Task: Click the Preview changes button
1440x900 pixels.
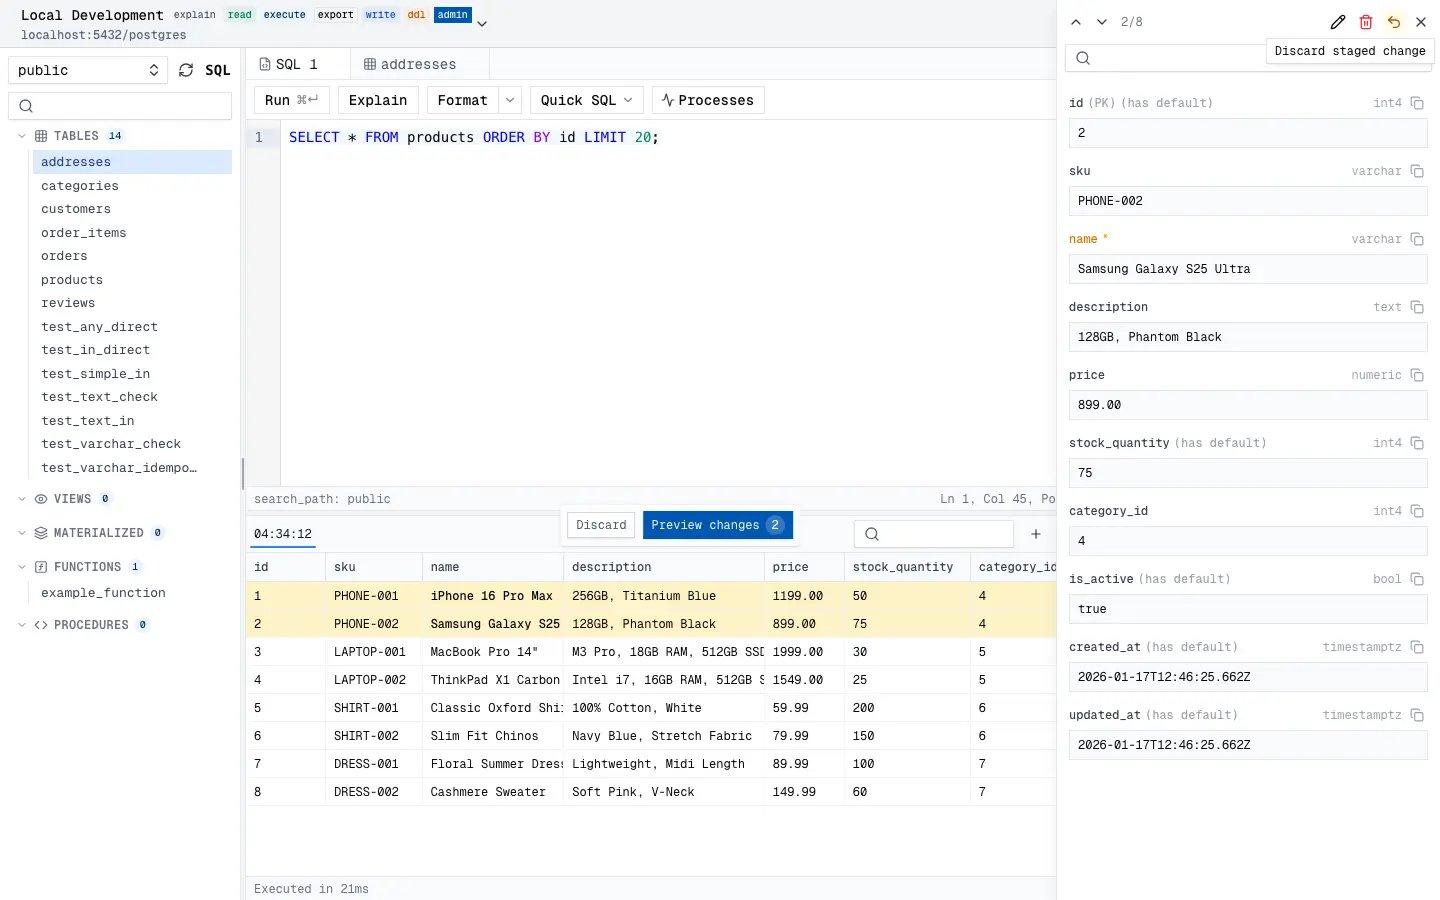Action: click(718, 525)
